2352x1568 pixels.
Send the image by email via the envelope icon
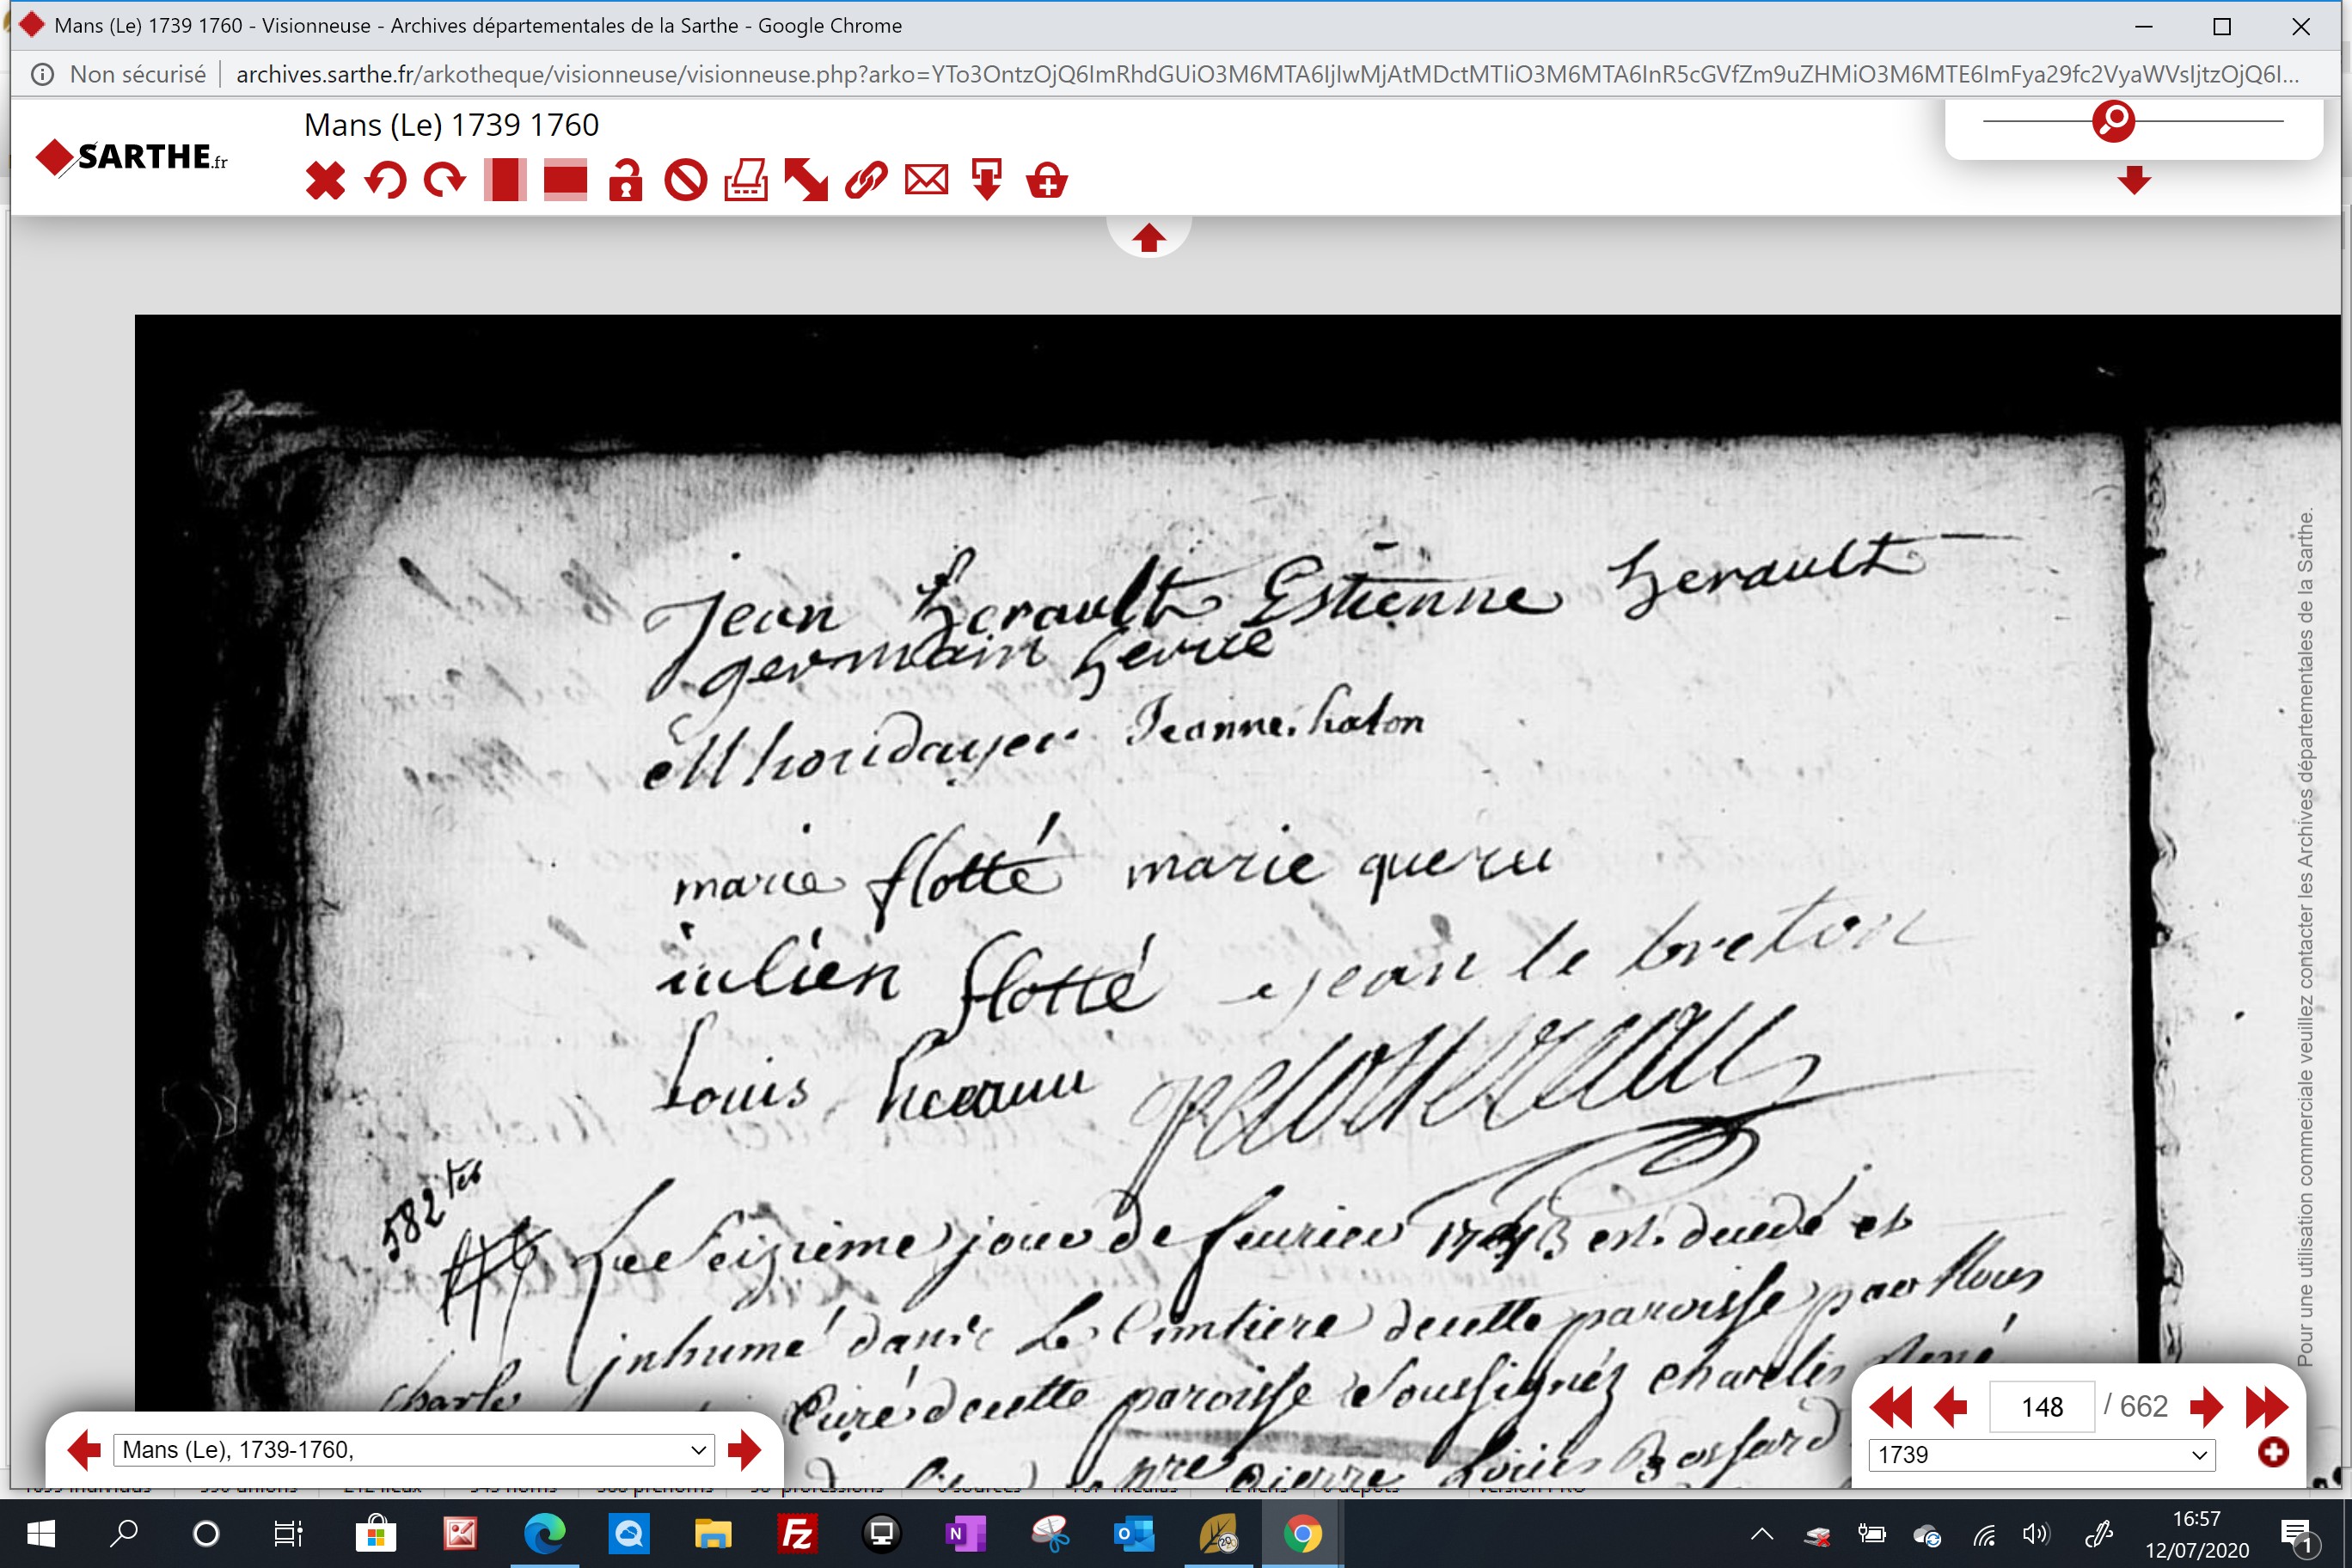(x=926, y=181)
